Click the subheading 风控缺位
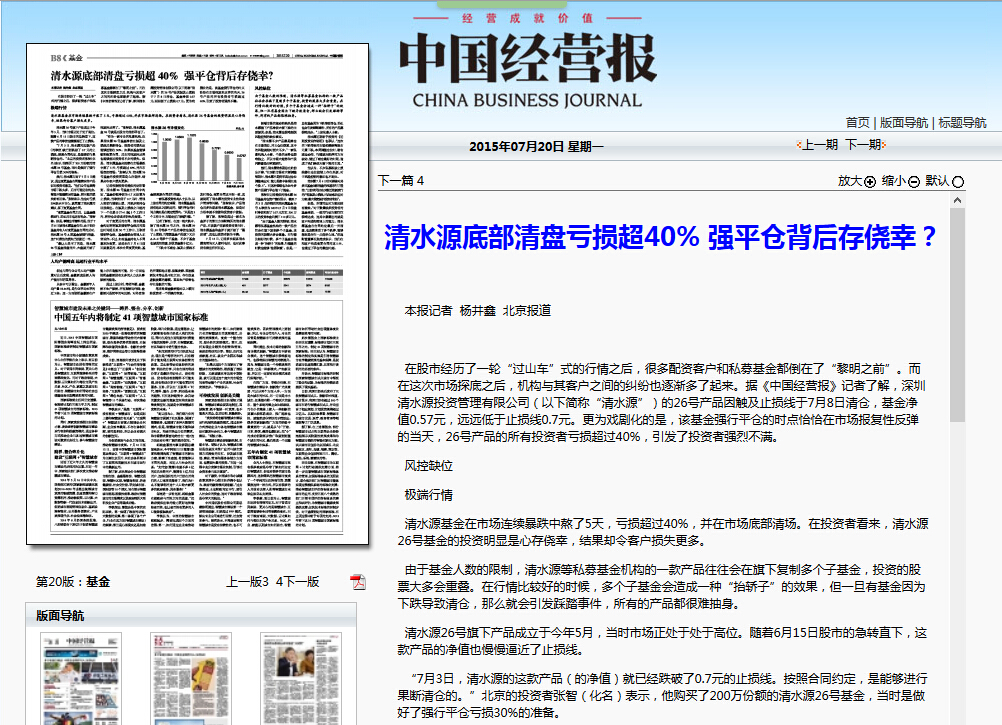 [429, 466]
